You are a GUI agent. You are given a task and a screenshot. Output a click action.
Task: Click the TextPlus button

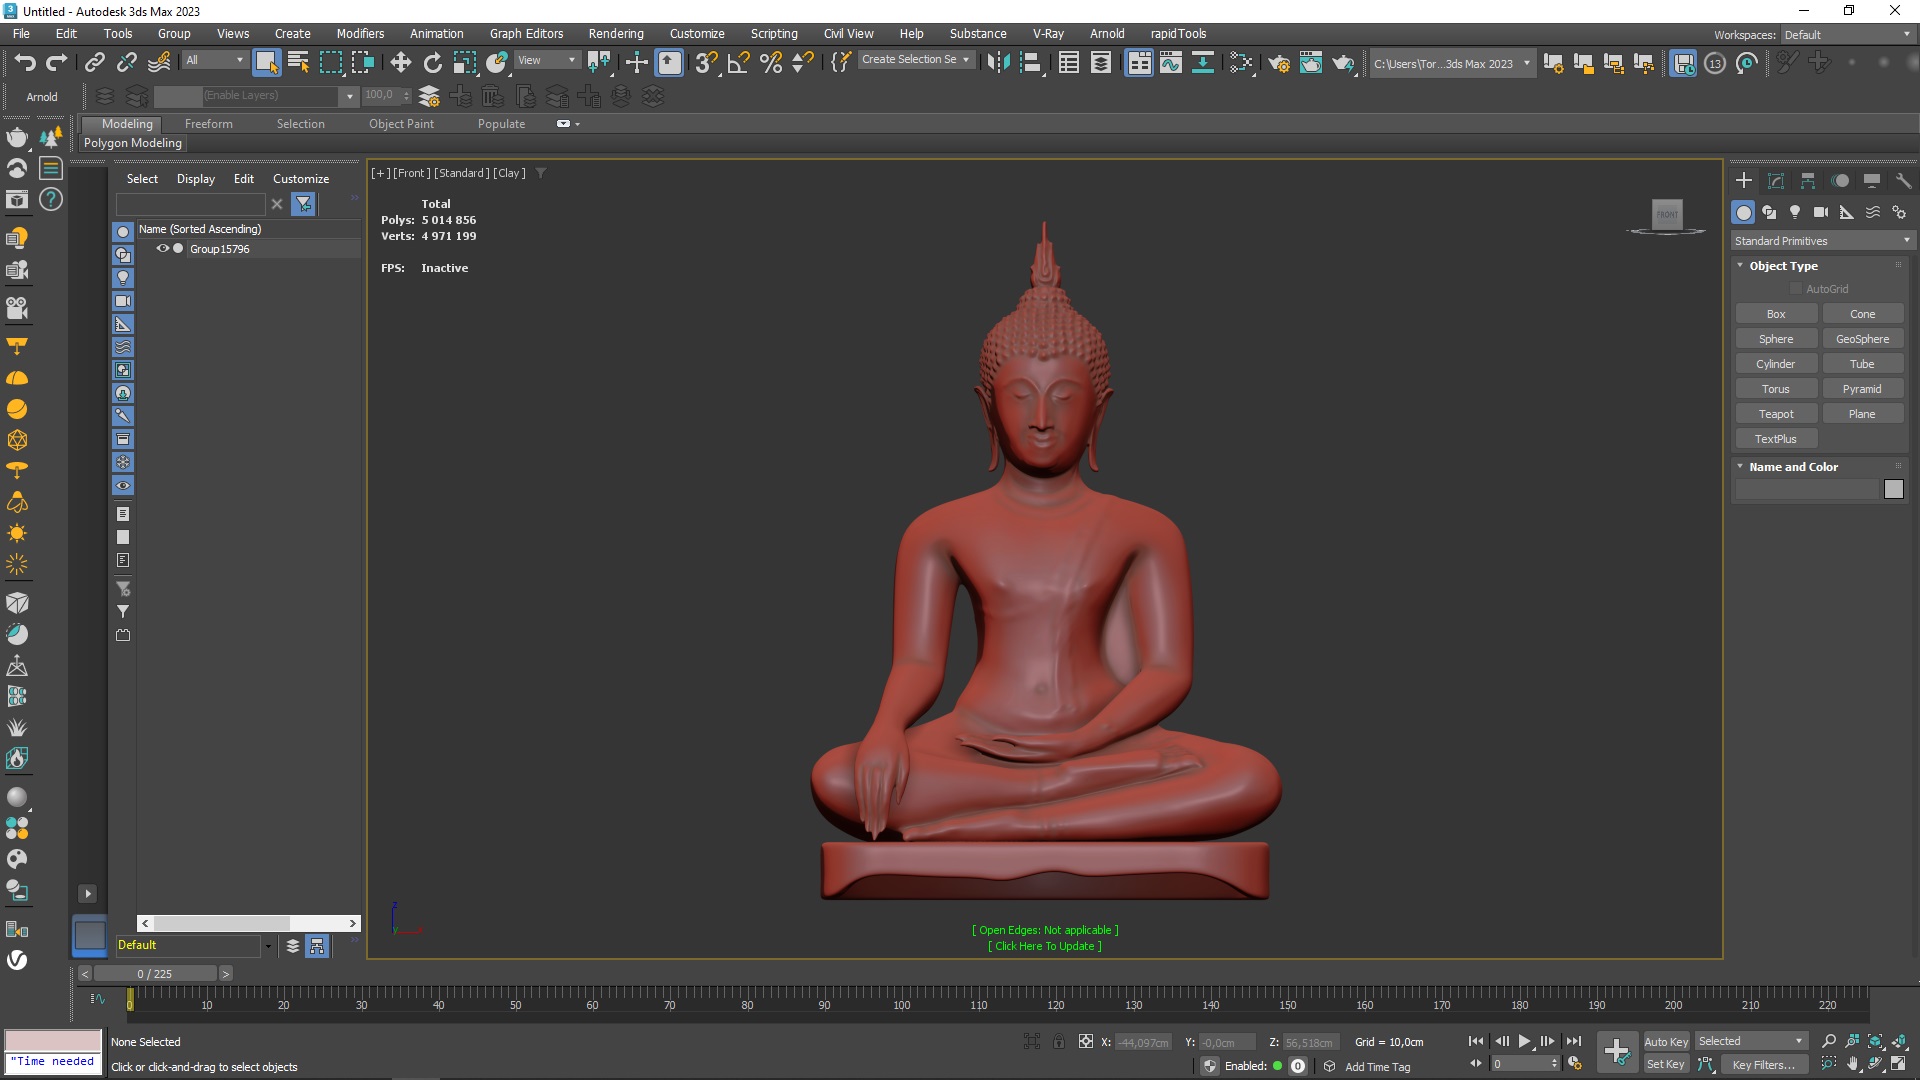(1776, 439)
